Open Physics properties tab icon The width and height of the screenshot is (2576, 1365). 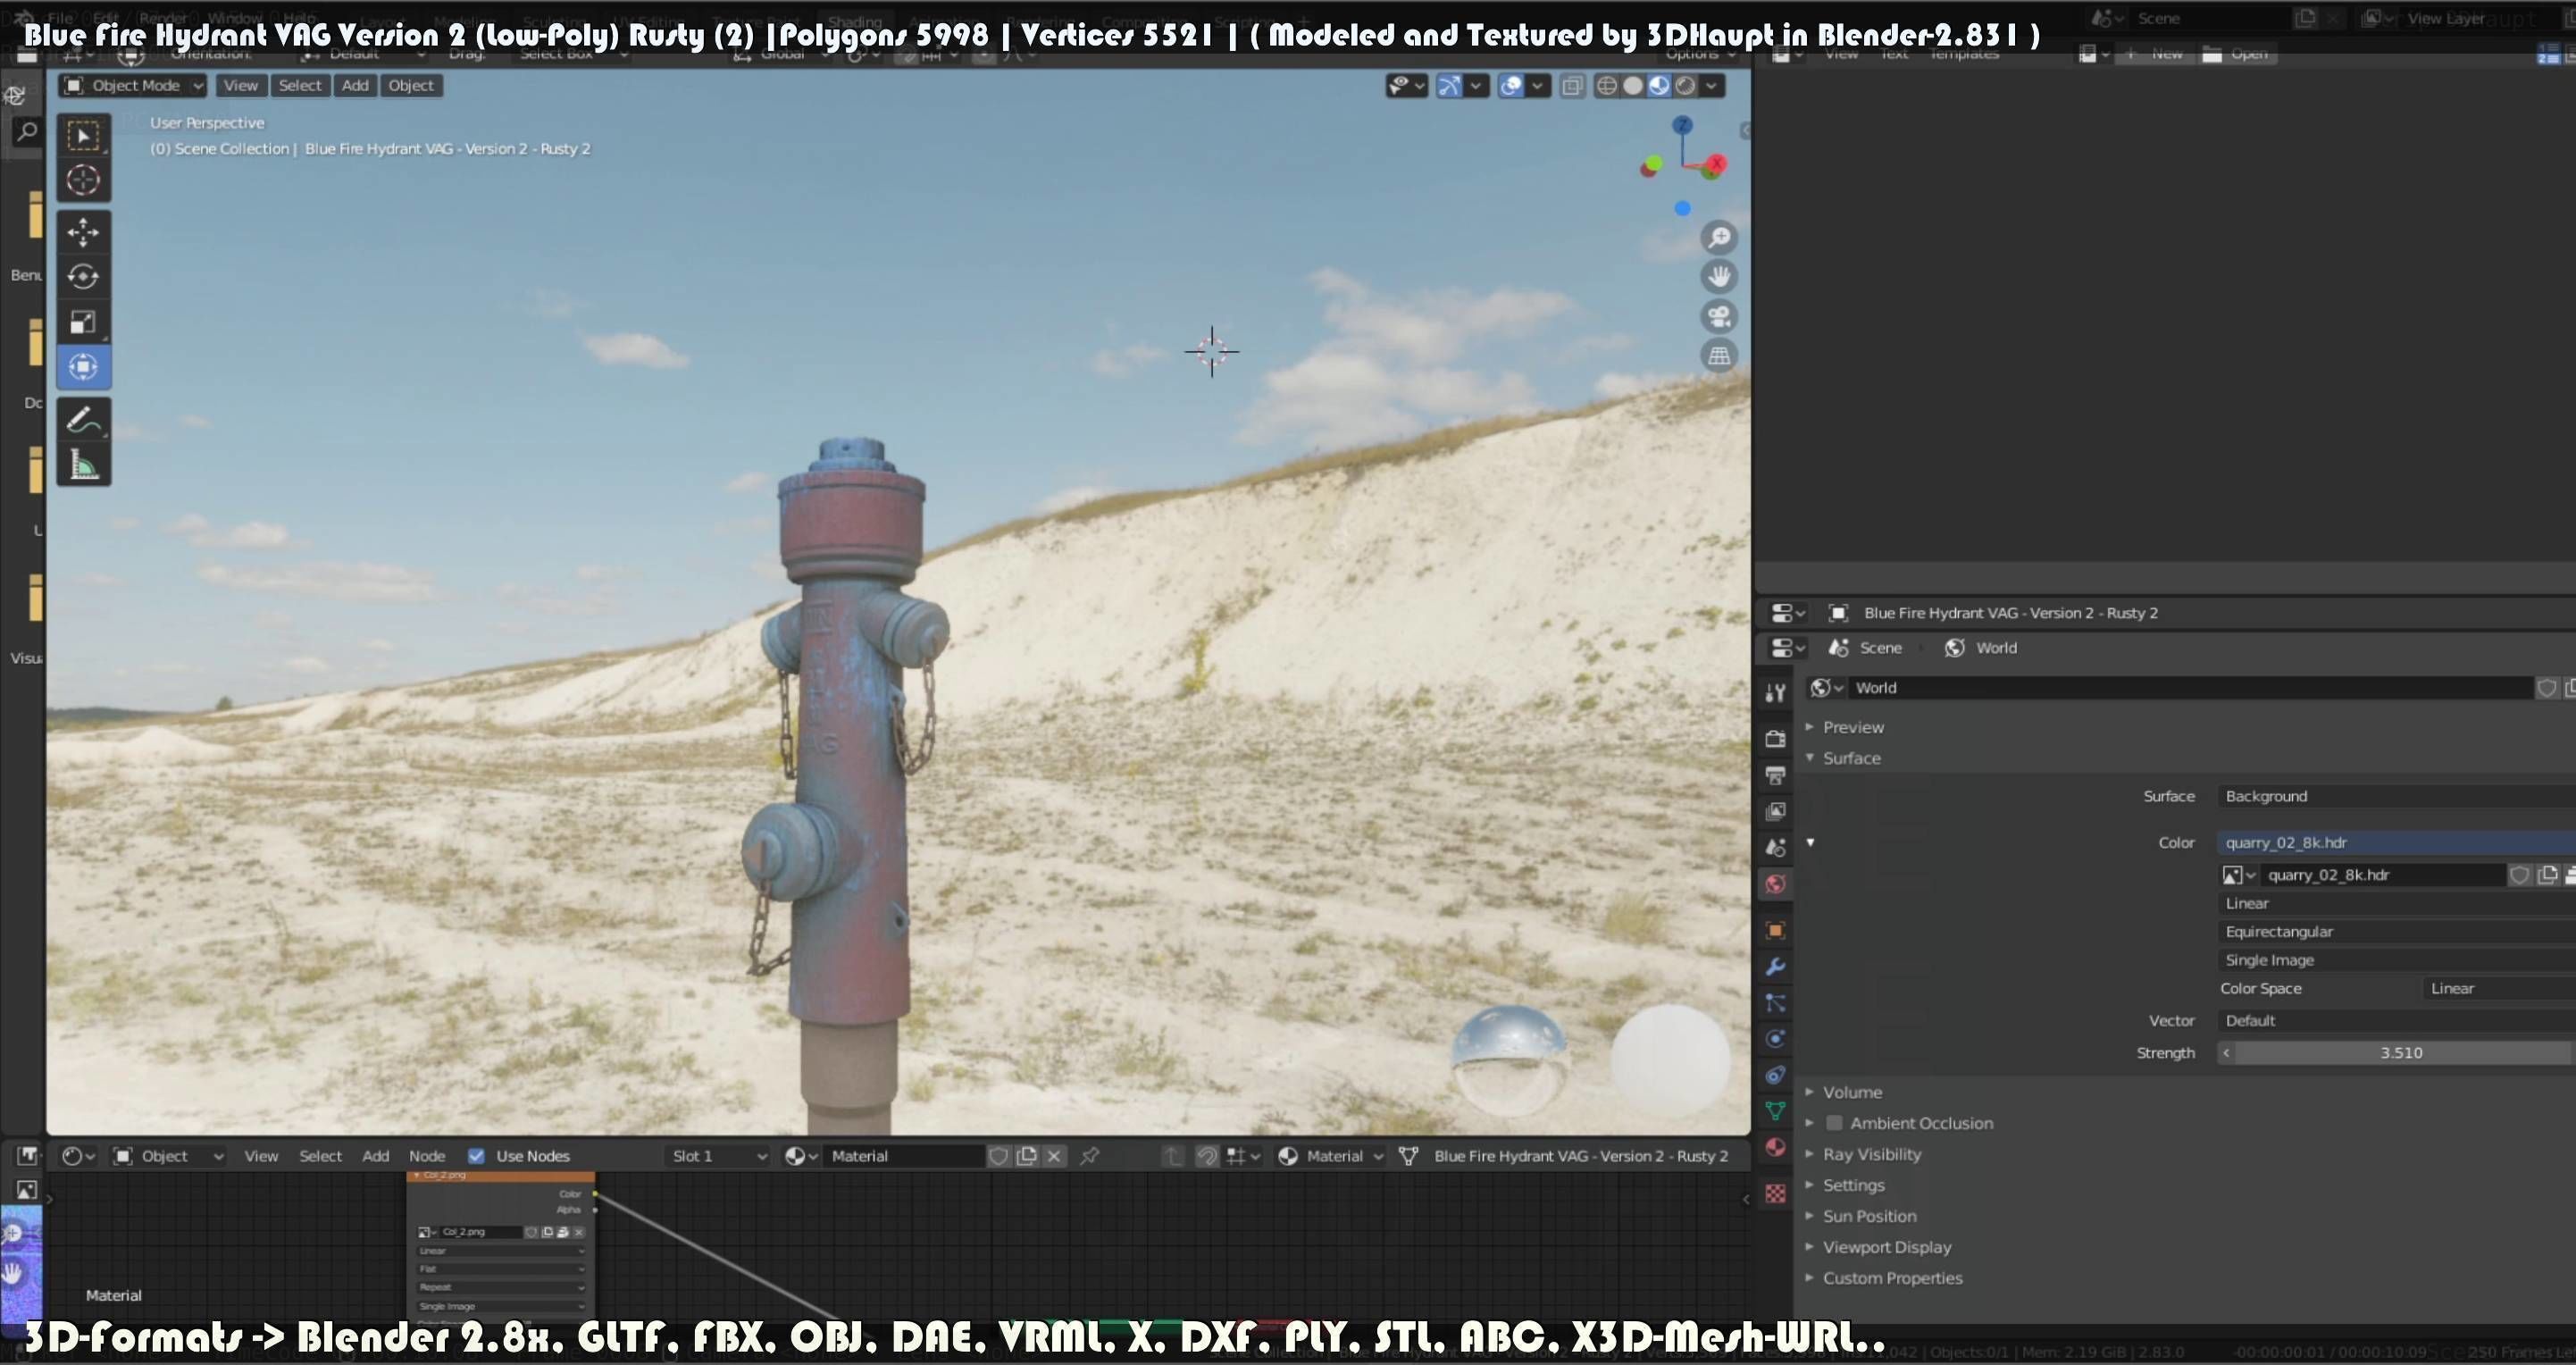click(x=1775, y=1039)
